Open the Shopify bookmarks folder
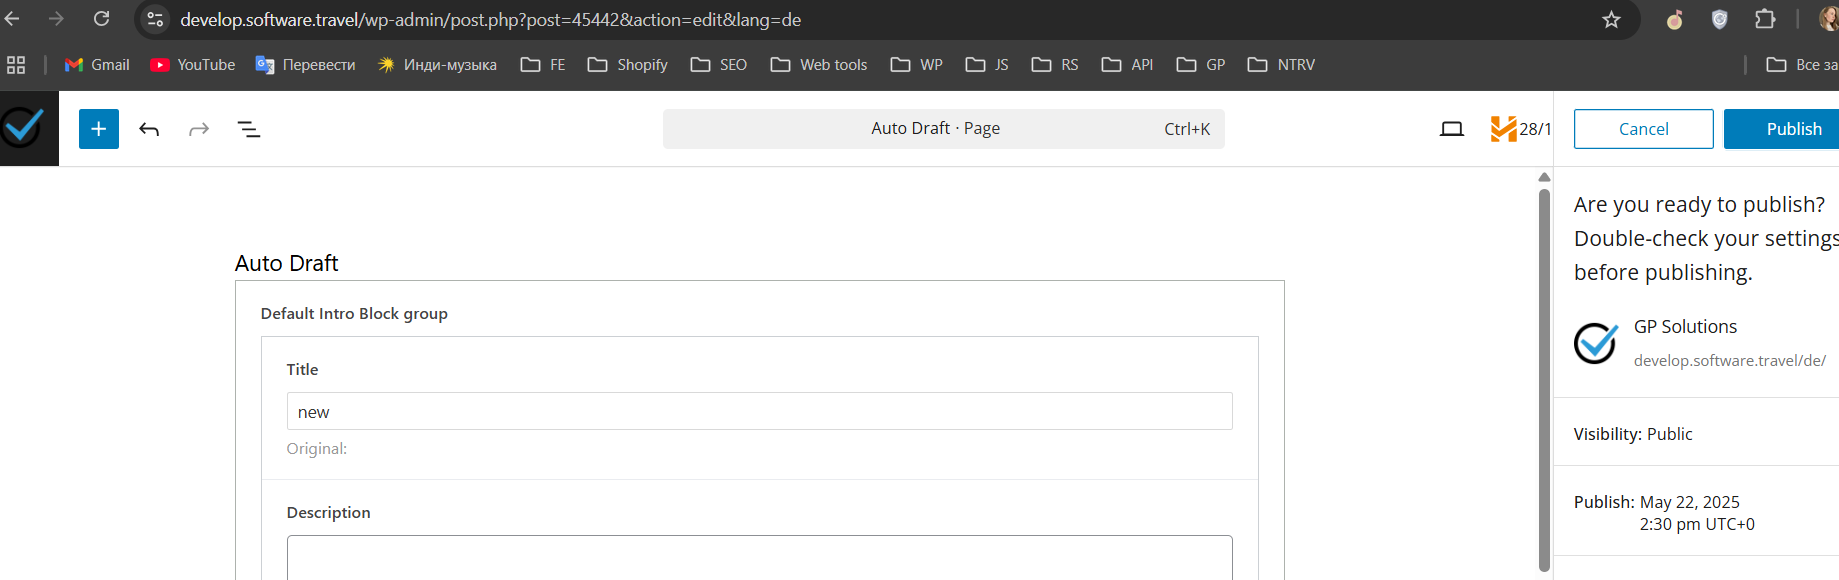 [x=628, y=65]
